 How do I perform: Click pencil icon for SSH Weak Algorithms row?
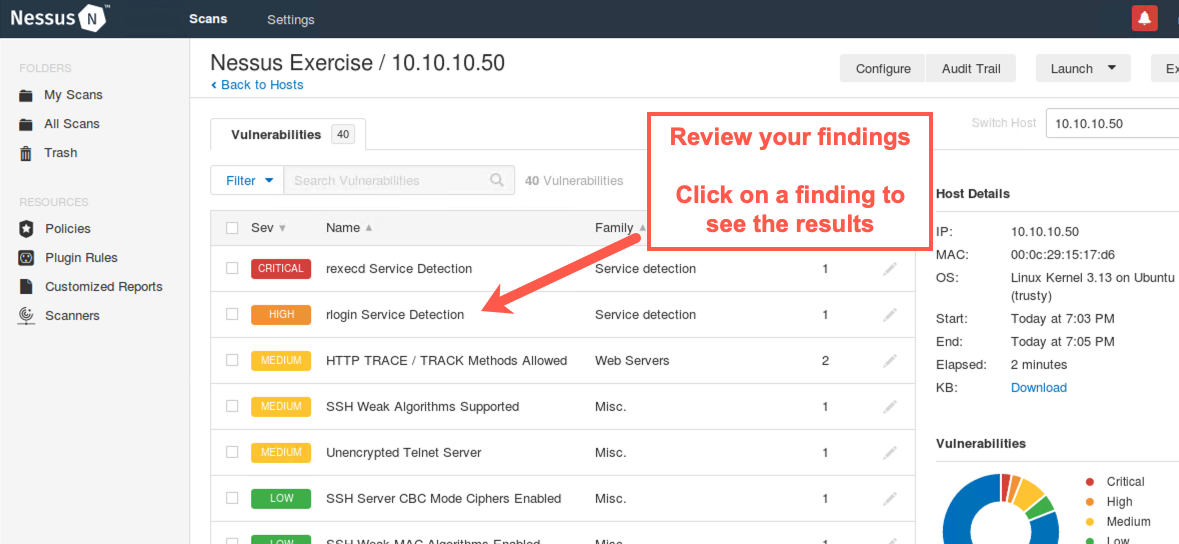click(x=890, y=407)
